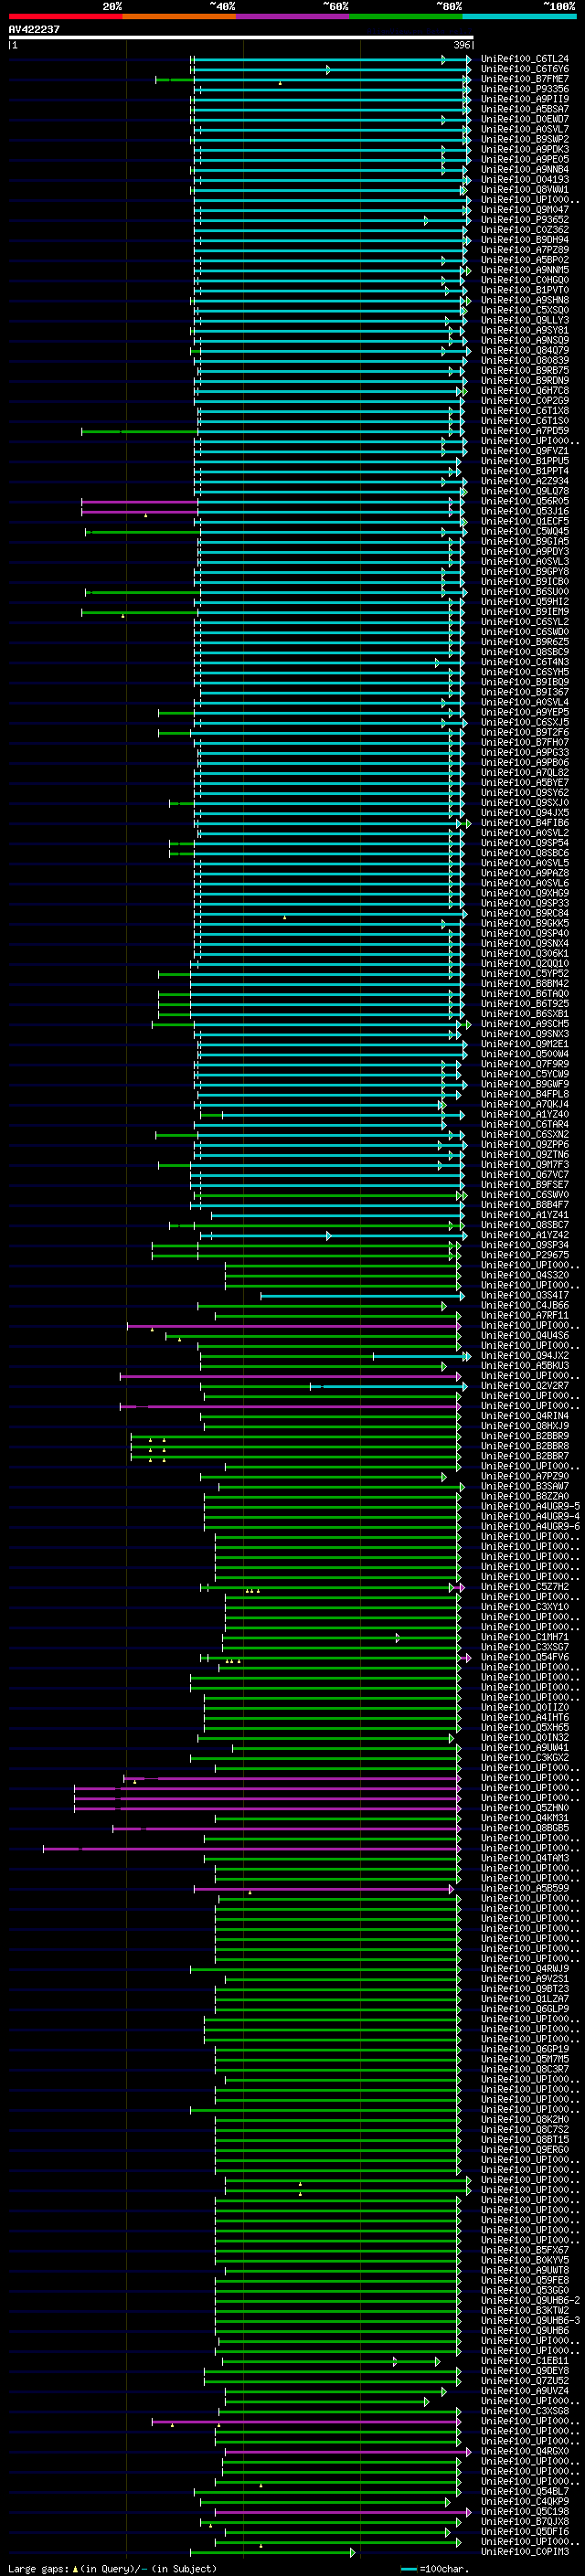Click the cyan alignment bar of UniRef100_A9PII9
Screen dimensions: 585x2576
click(331, 100)
